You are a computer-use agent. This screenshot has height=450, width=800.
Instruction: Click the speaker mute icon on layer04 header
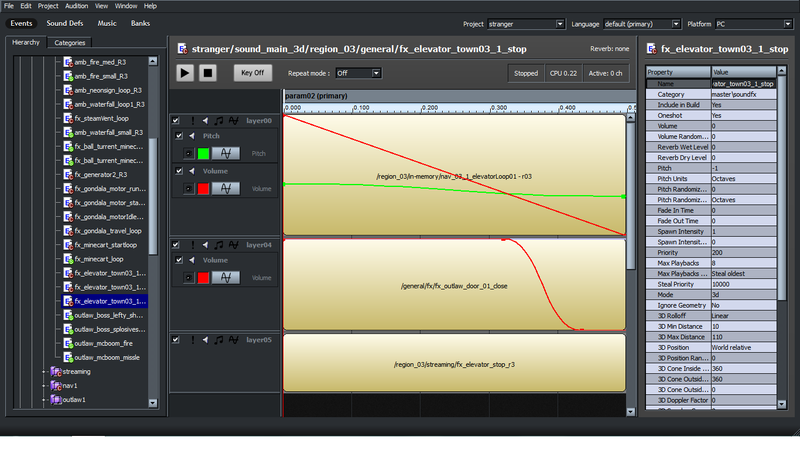pos(205,245)
